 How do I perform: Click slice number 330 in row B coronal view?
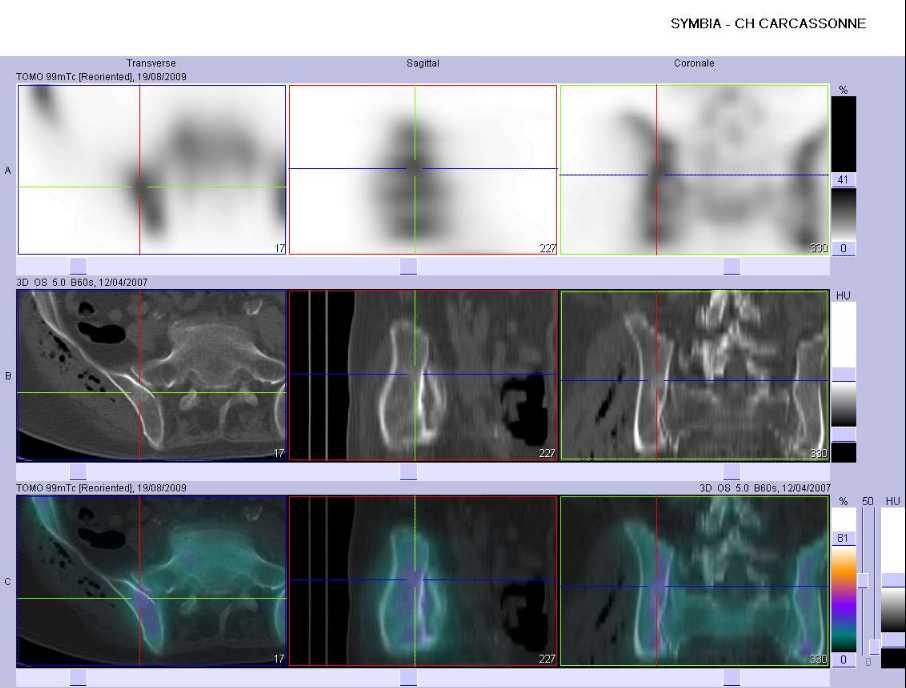(x=818, y=453)
